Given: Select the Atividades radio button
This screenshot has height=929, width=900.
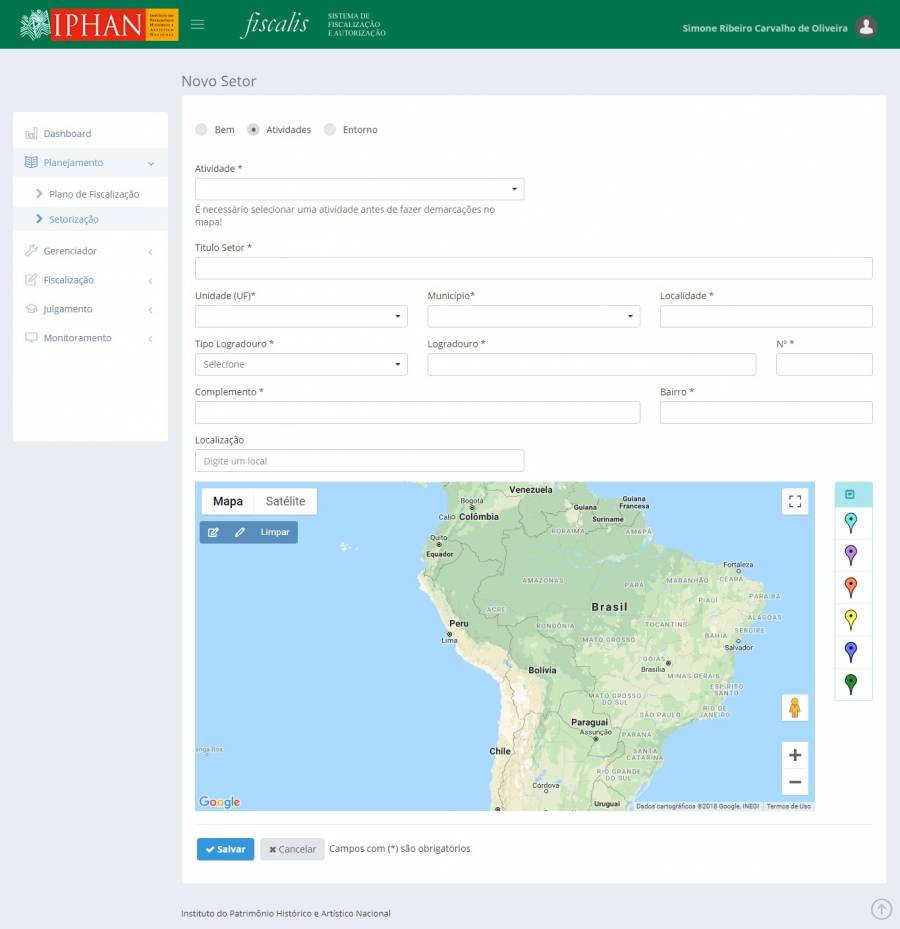Looking at the screenshot, I should pos(254,130).
